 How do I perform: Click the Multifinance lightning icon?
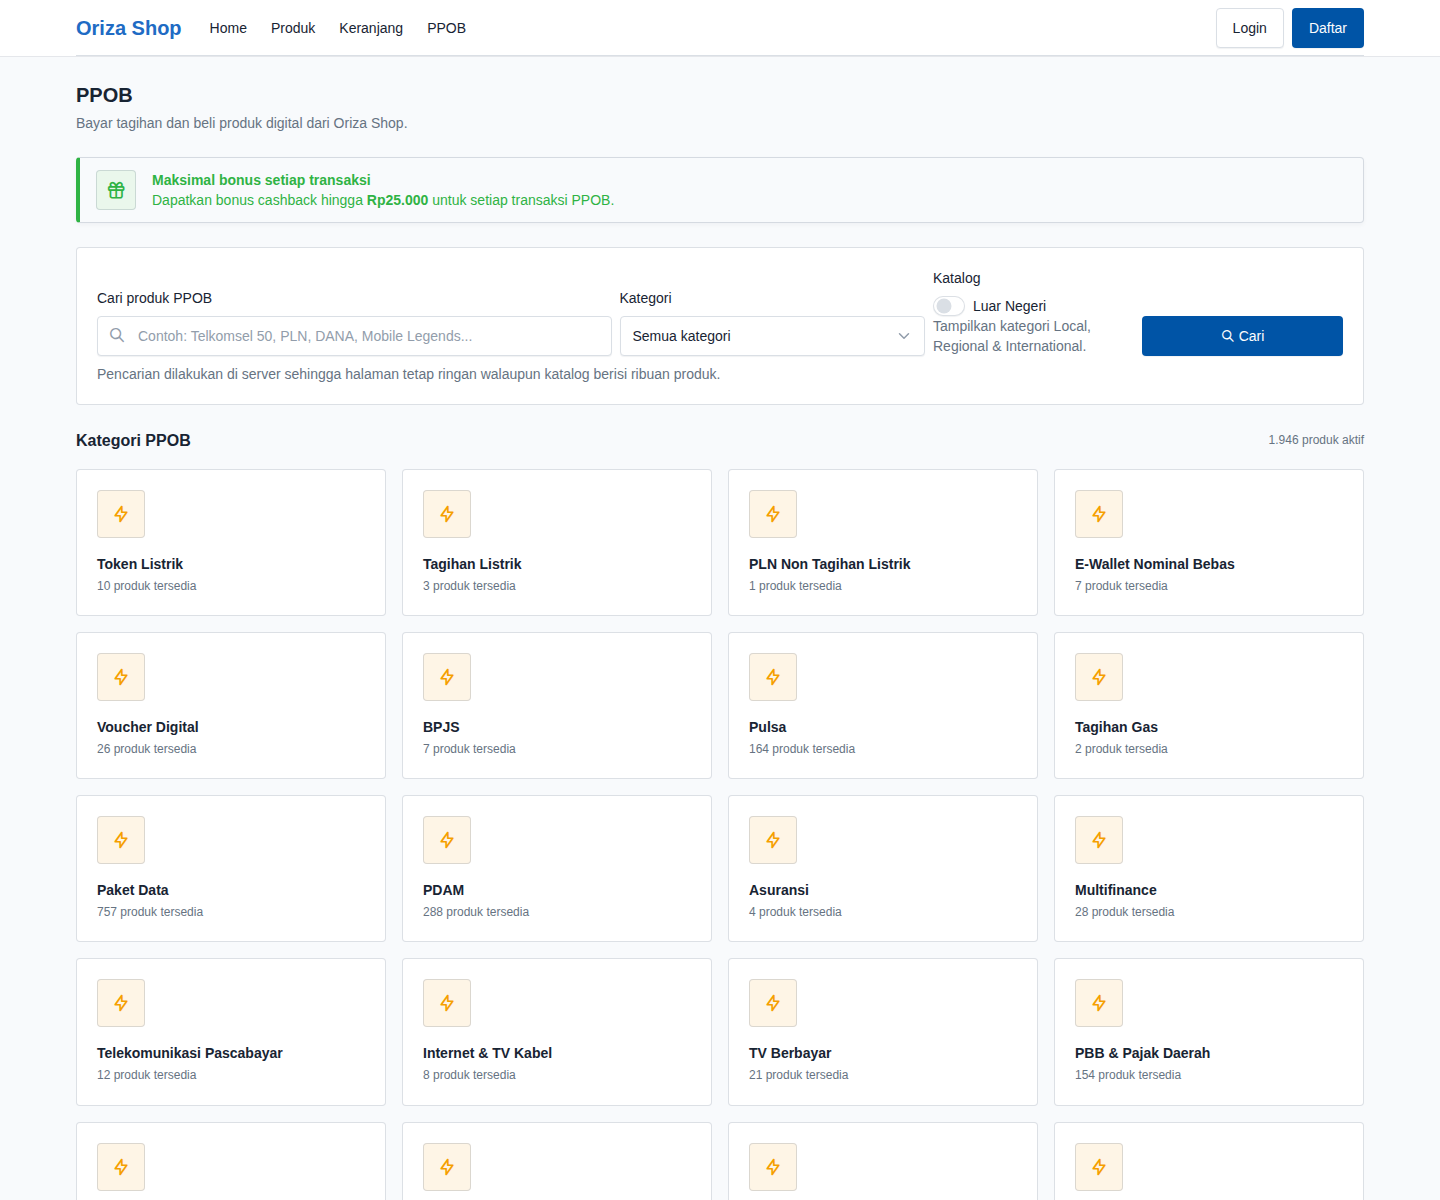[x=1099, y=840]
